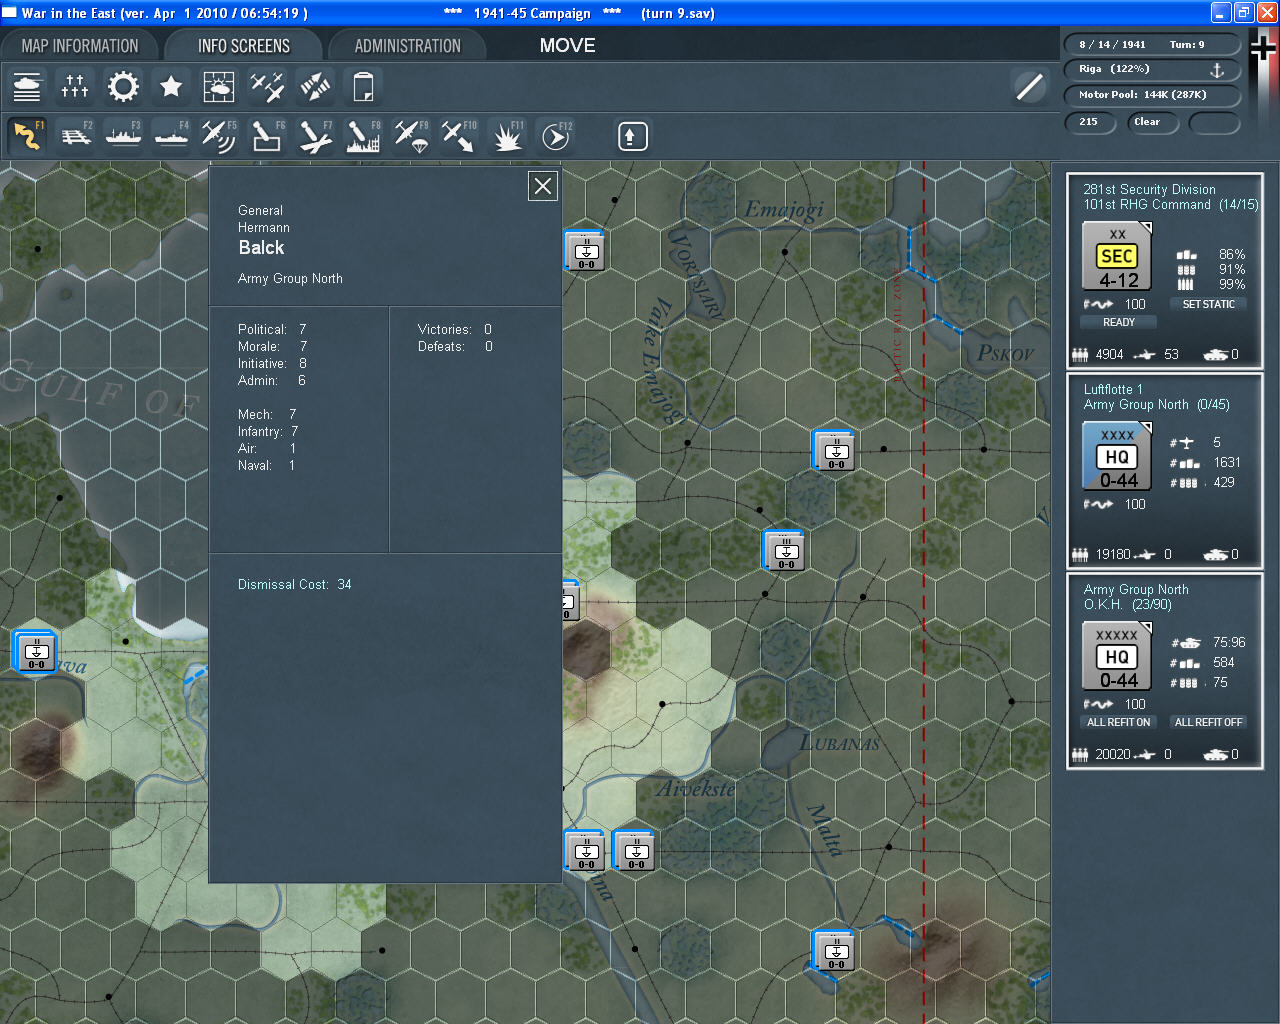The width and height of the screenshot is (1280, 1024).
Task: Click the Motor Pool 144K (287K) bar
Action: click(1152, 95)
